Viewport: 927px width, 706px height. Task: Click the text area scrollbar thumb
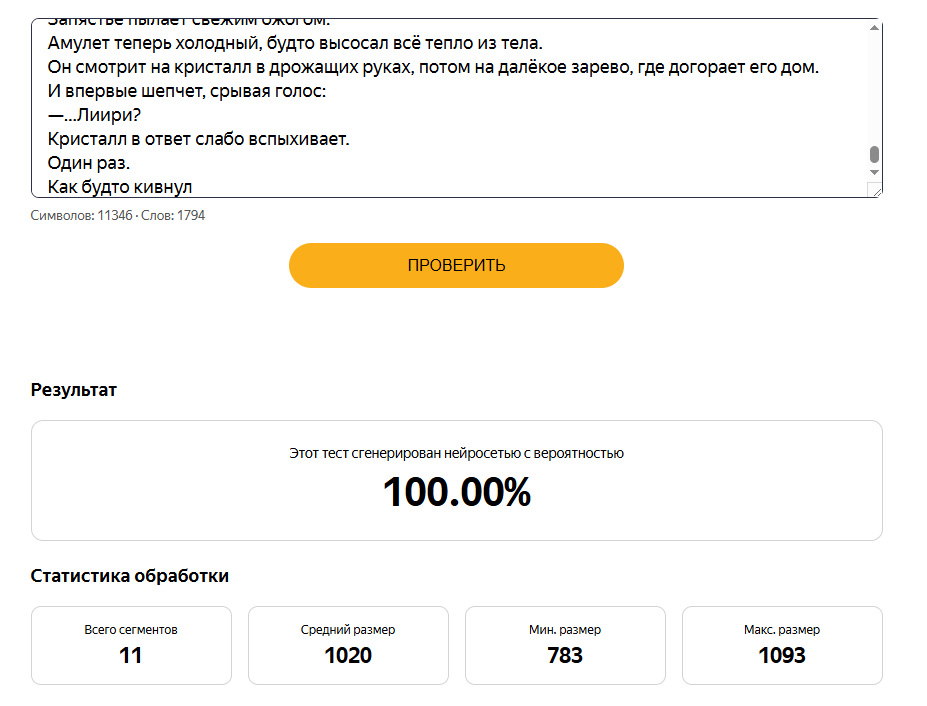pos(874,154)
